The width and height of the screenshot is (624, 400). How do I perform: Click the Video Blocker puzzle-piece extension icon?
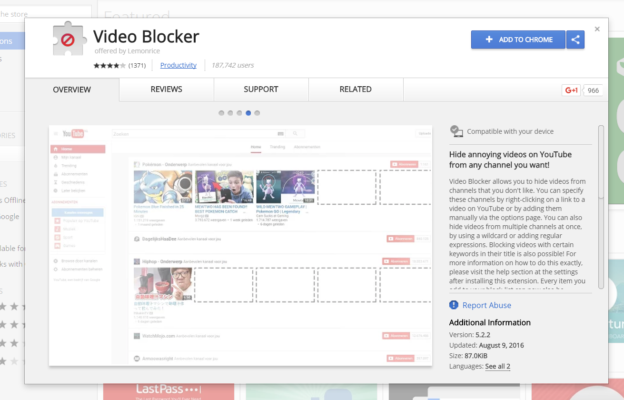[x=69, y=39]
